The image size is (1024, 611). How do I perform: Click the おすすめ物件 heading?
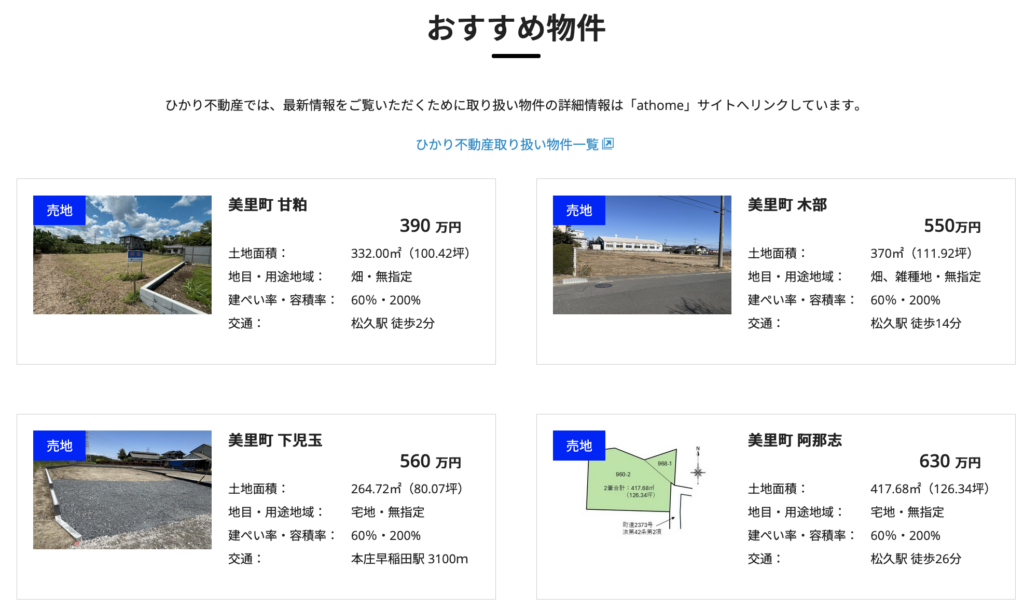(516, 28)
